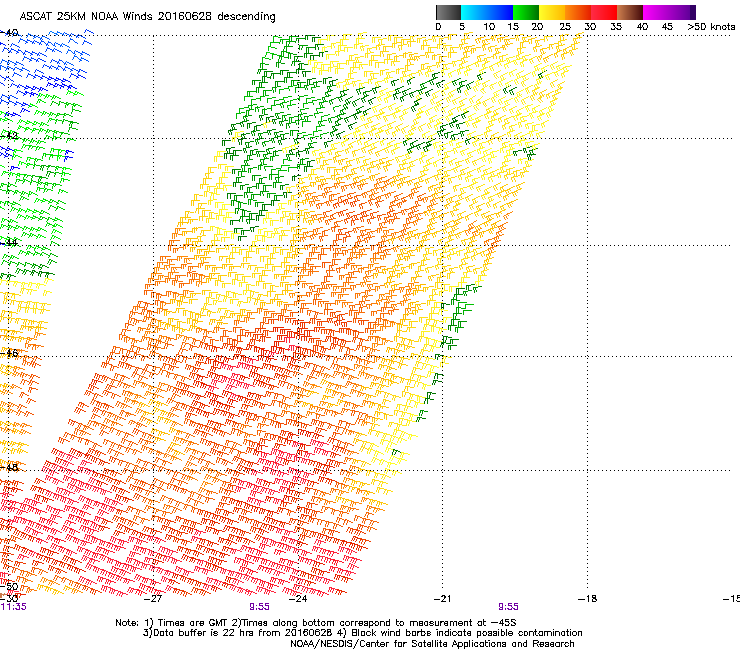Image resolution: width=740 pixels, height=650 pixels.
Task: Select the dark purple 45-50 knots legend swatch
Action: click(x=682, y=12)
